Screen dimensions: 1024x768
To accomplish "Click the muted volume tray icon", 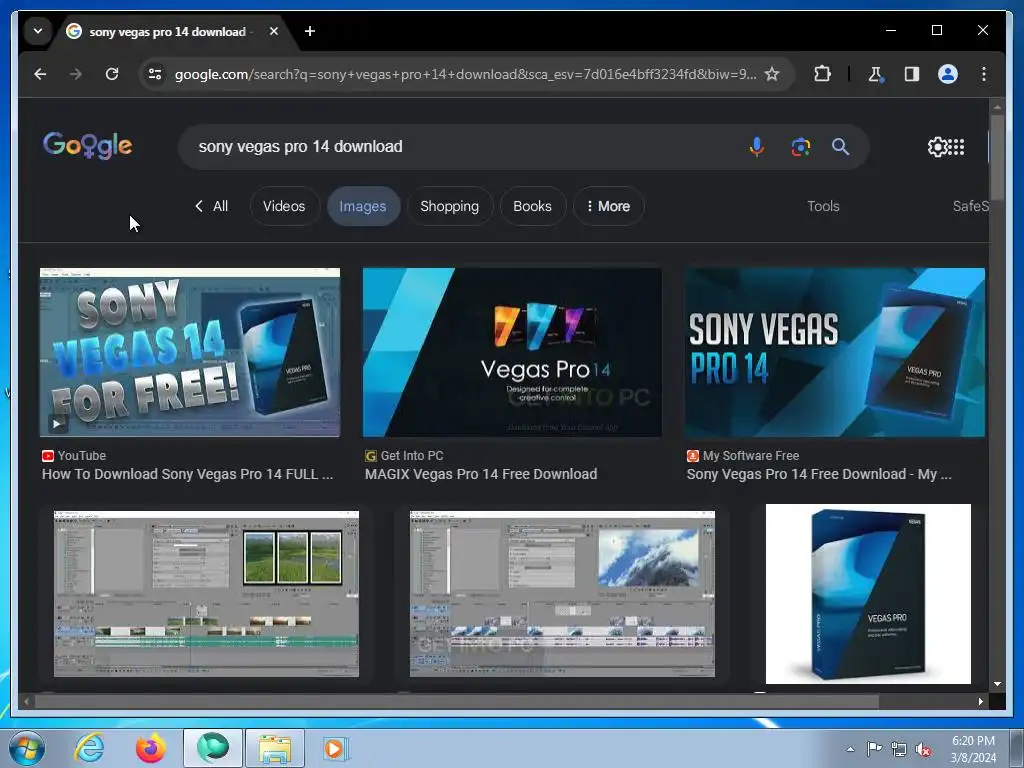I will (x=923, y=749).
